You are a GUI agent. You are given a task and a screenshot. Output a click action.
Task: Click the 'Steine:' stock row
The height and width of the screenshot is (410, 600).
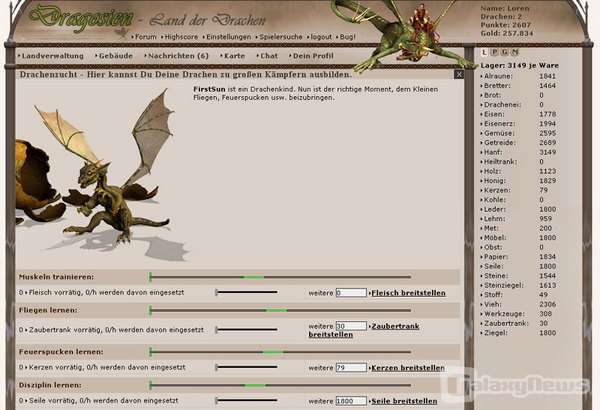click(518, 276)
